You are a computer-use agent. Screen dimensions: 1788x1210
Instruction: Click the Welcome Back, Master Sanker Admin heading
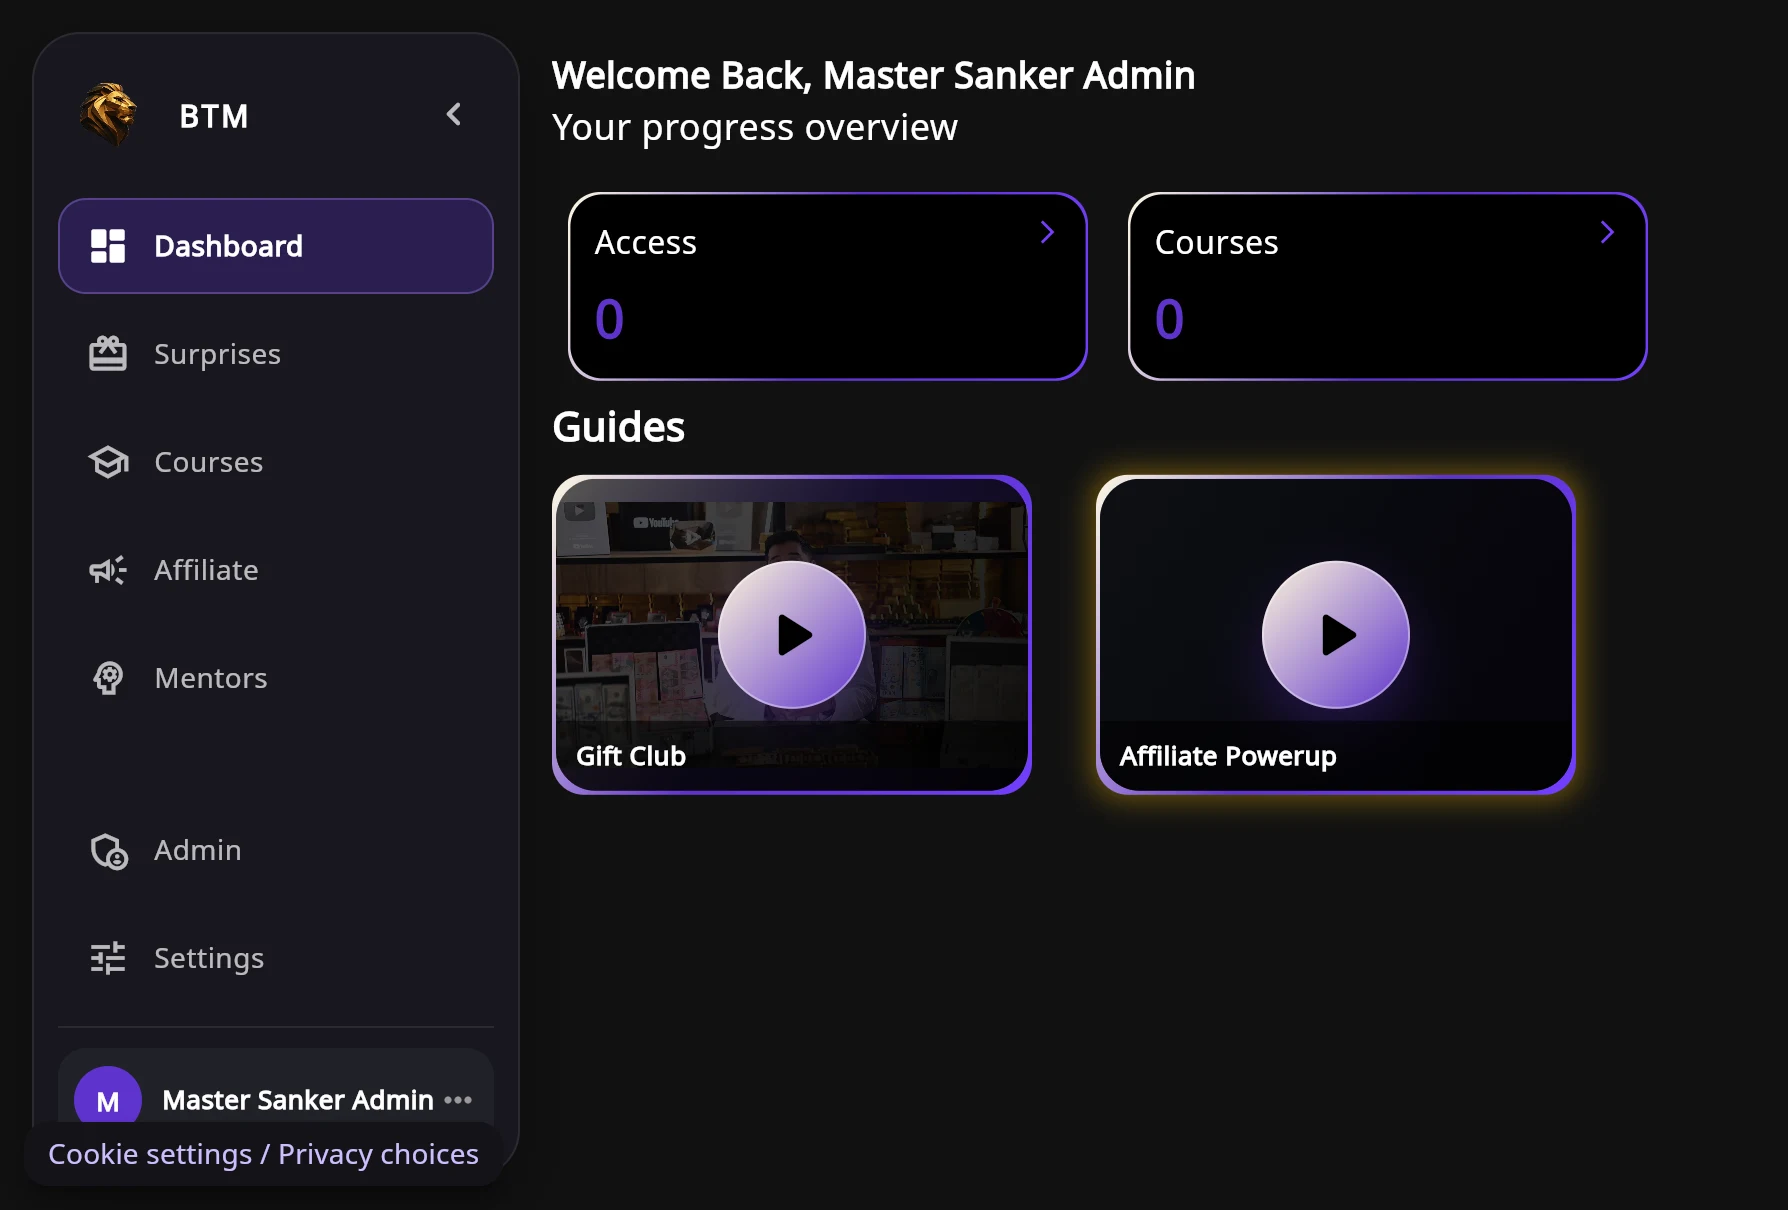(x=873, y=76)
